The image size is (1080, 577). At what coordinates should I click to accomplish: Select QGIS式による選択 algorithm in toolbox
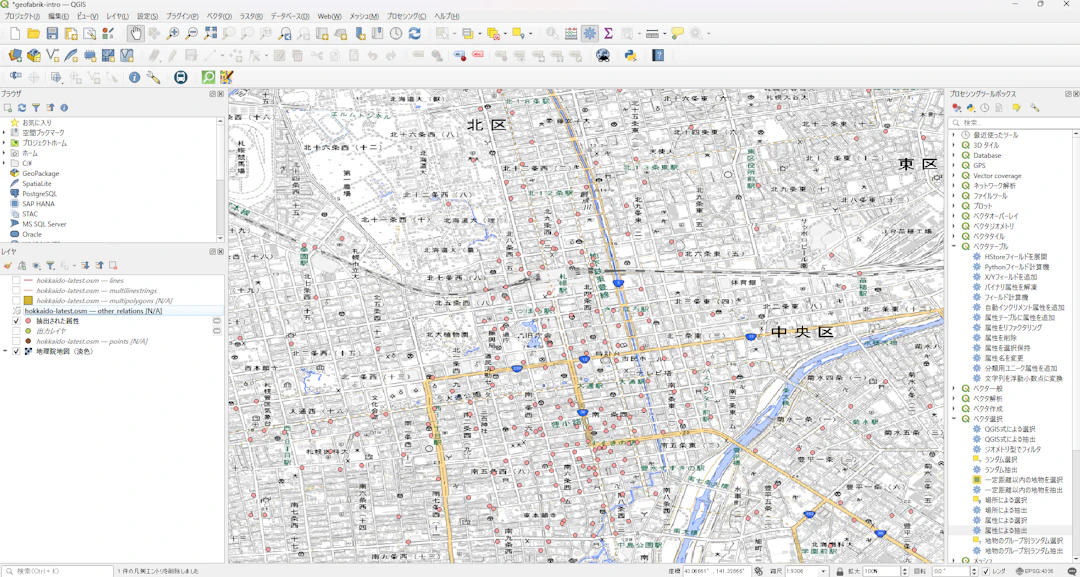coord(1010,428)
